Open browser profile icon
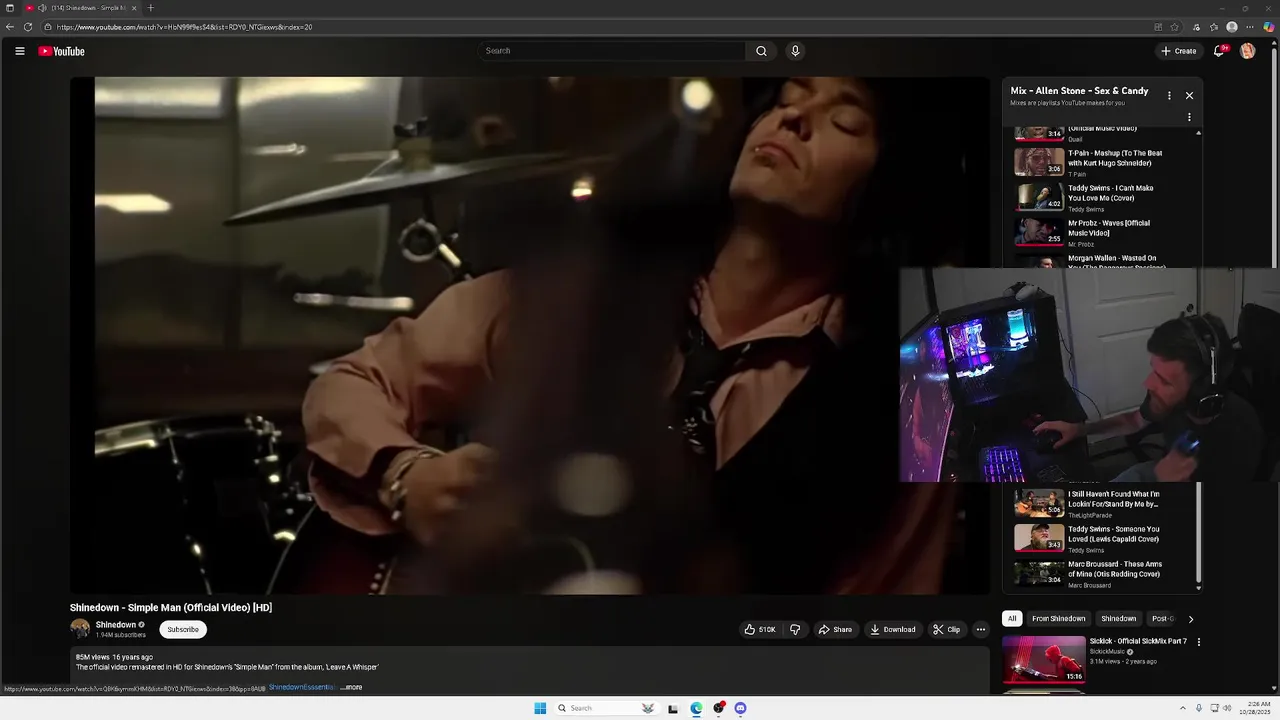Viewport: 1280px width, 720px height. coord(1232,27)
